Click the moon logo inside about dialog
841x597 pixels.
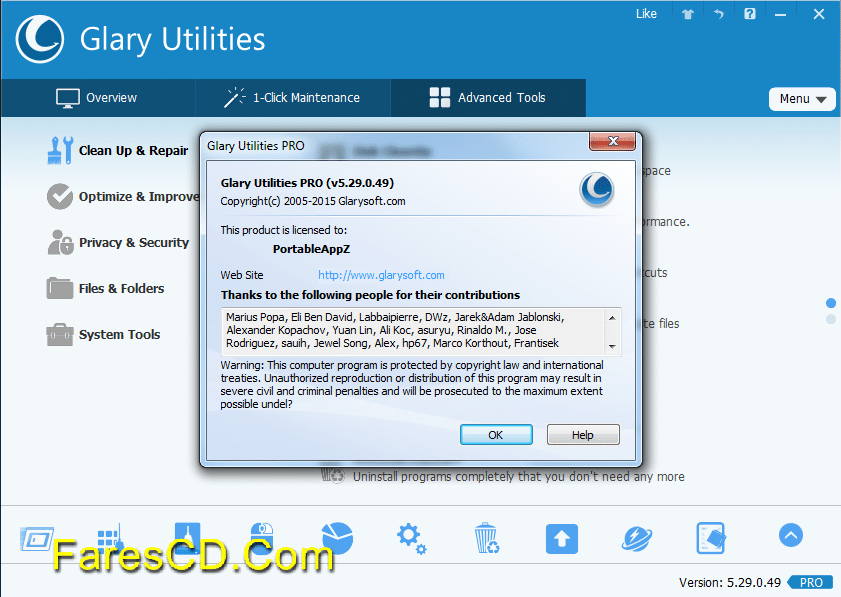(597, 189)
